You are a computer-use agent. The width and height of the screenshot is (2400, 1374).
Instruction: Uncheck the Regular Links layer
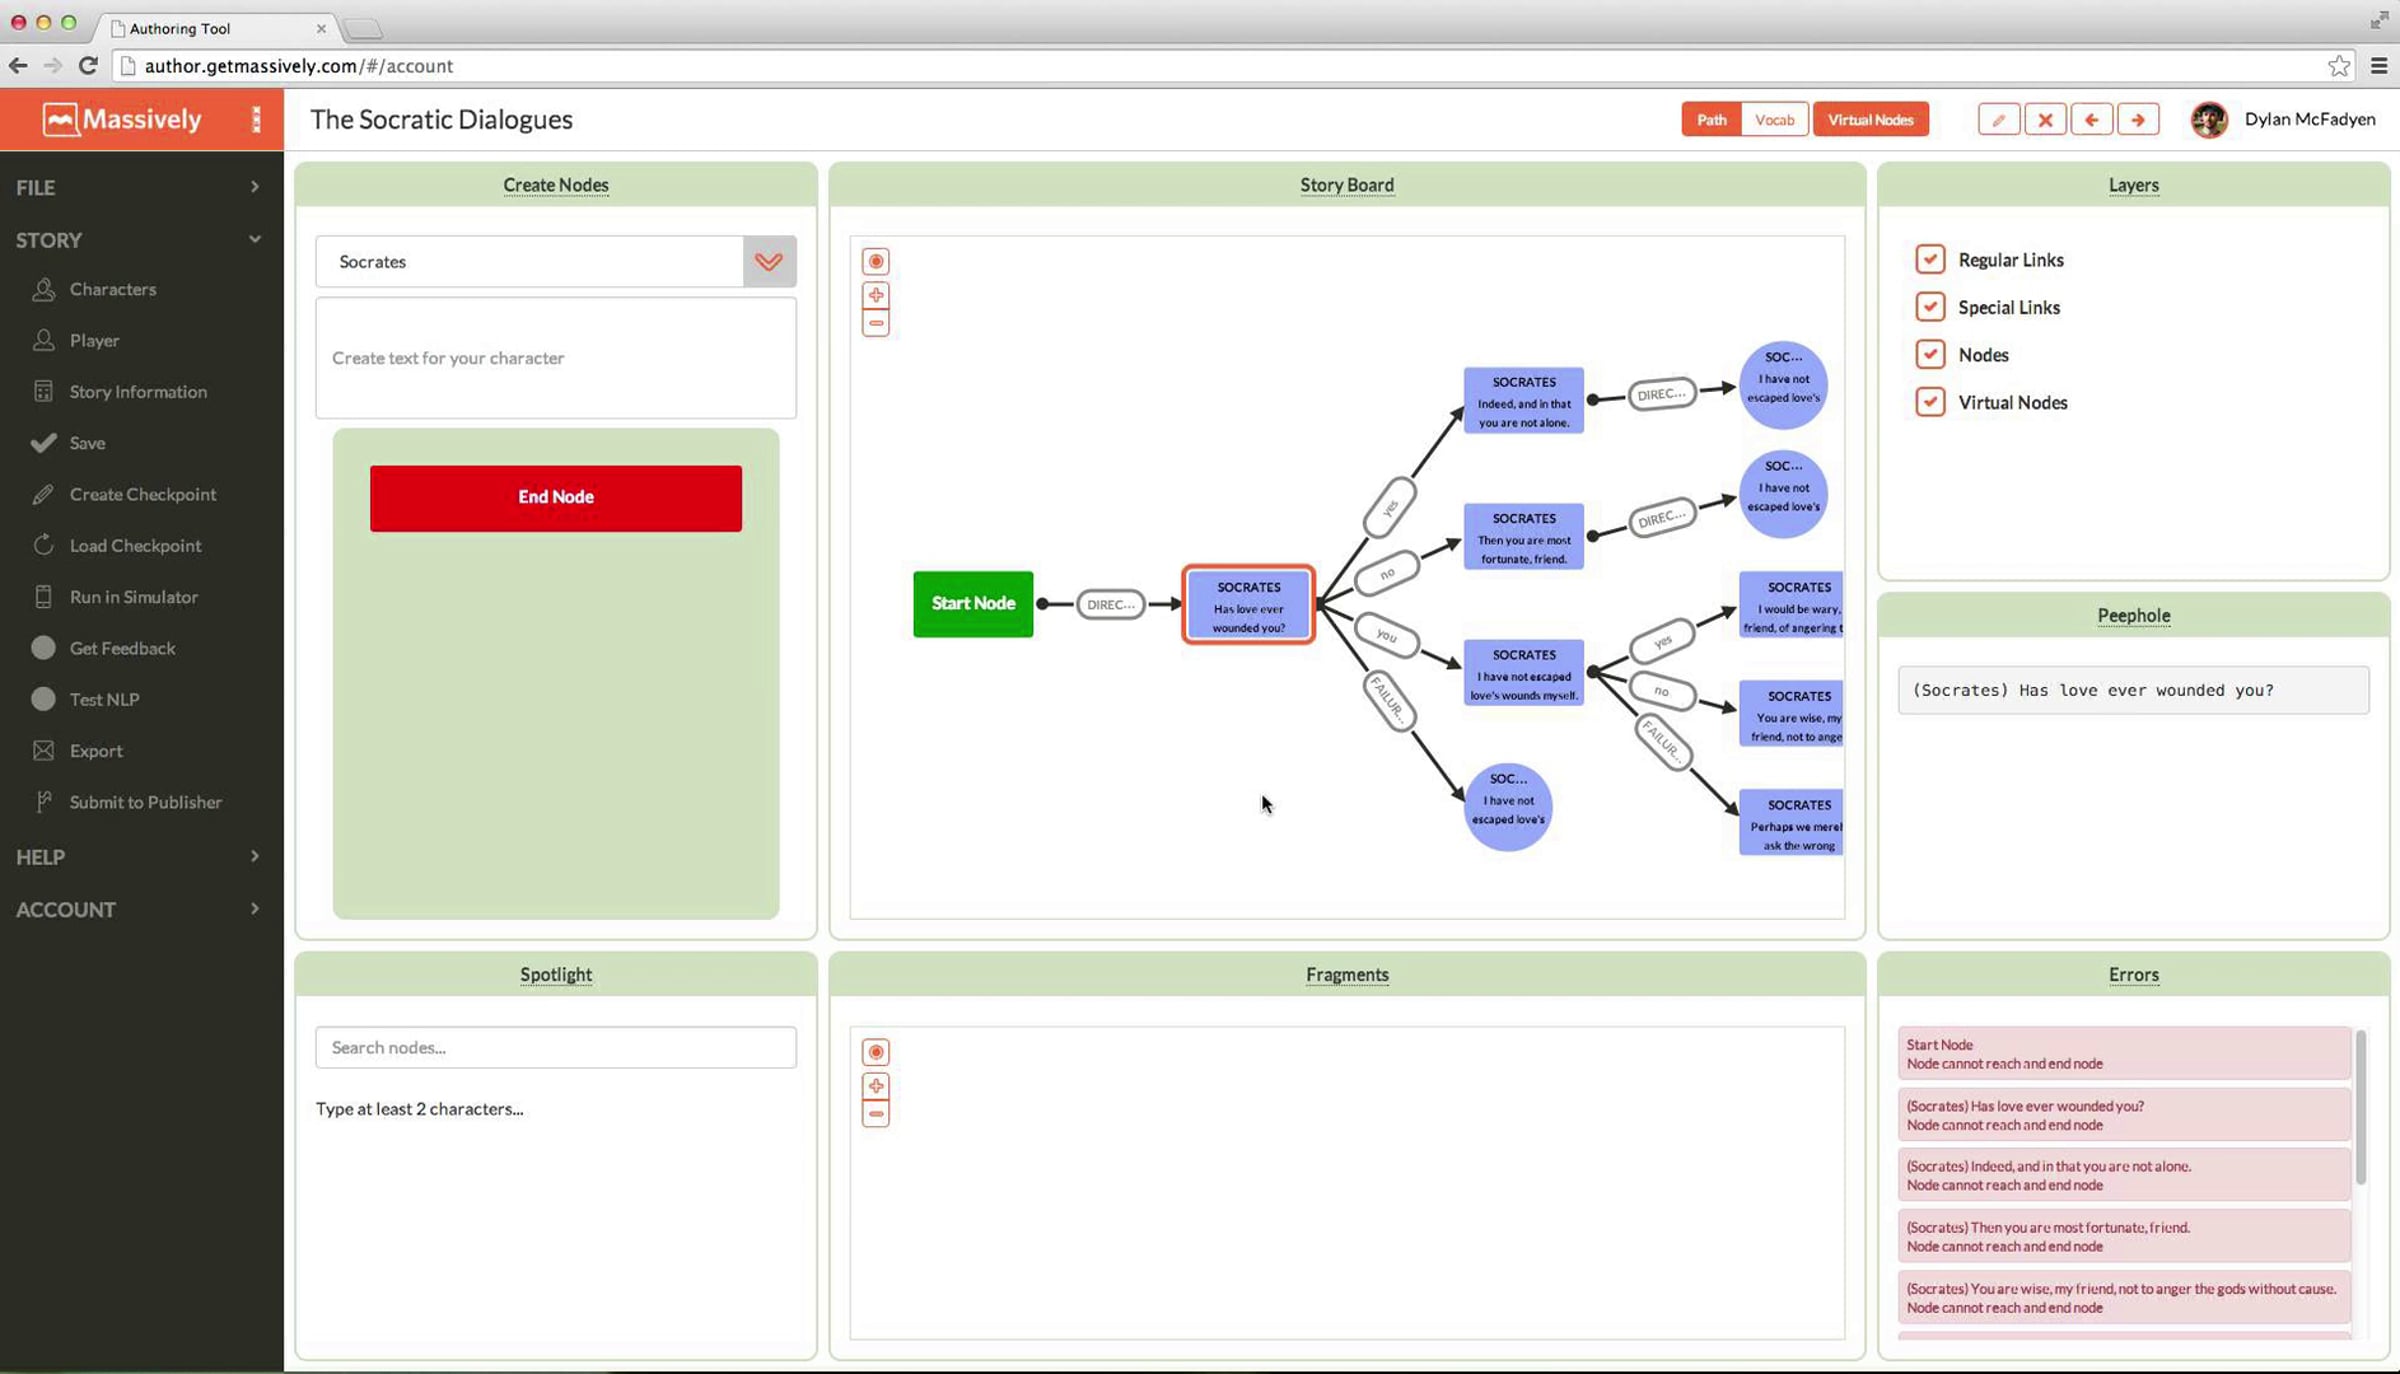point(1930,259)
